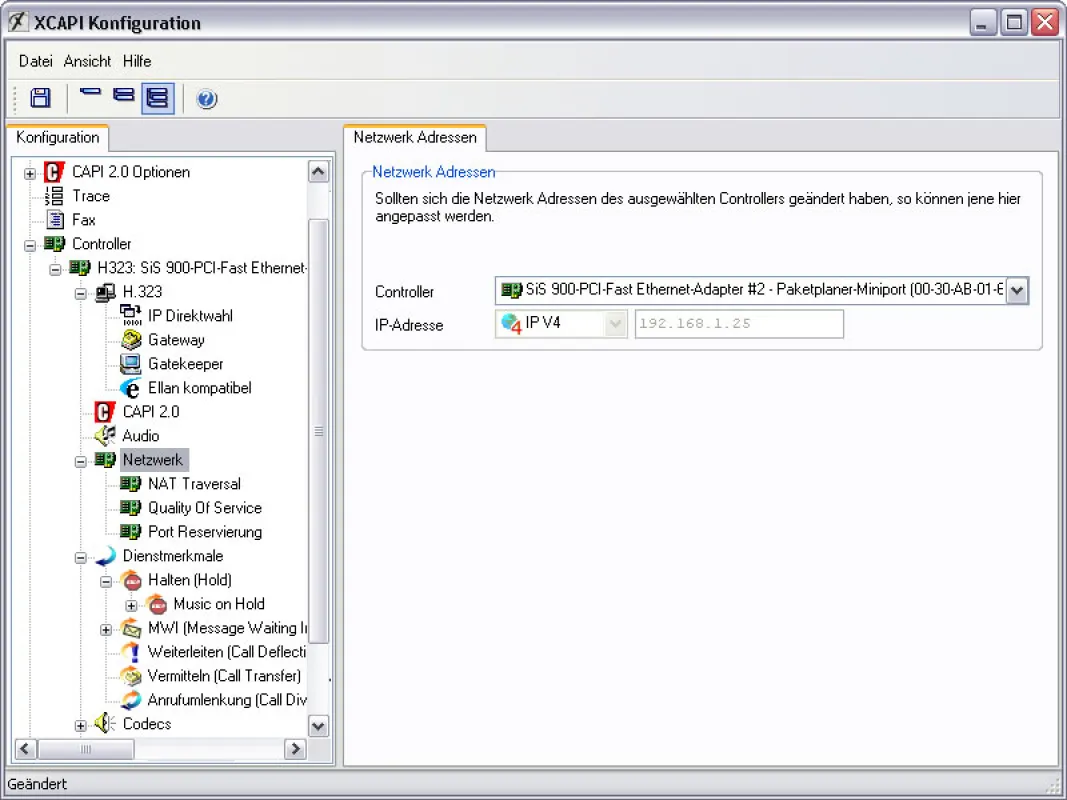Select the Gateway tree label
The width and height of the screenshot is (1067, 800).
tap(176, 339)
